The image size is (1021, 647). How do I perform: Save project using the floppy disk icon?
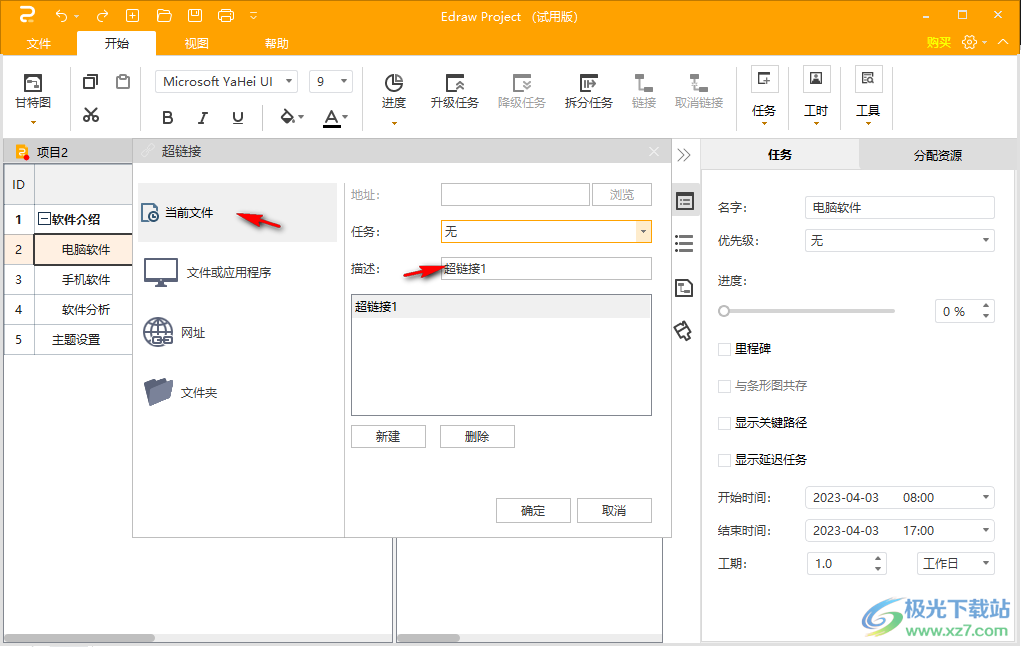[x=195, y=16]
